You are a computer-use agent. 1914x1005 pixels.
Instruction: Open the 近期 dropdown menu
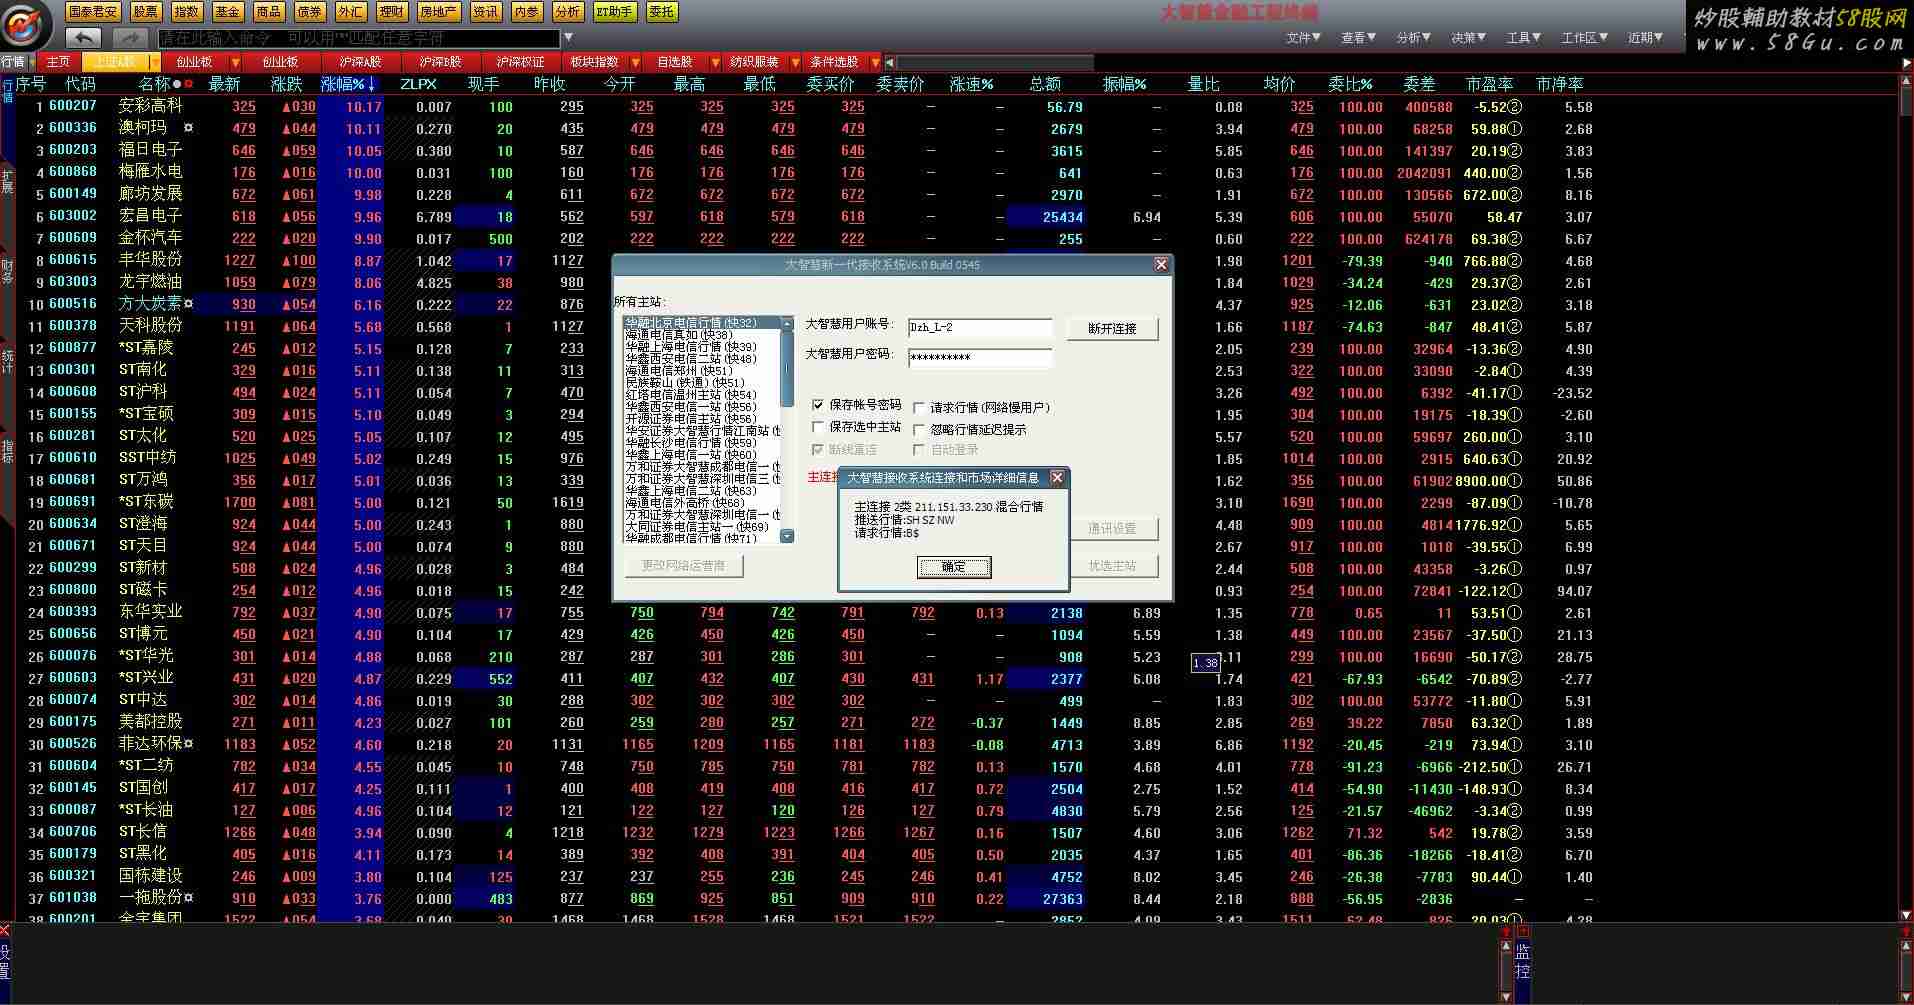pyautogui.click(x=1645, y=37)
